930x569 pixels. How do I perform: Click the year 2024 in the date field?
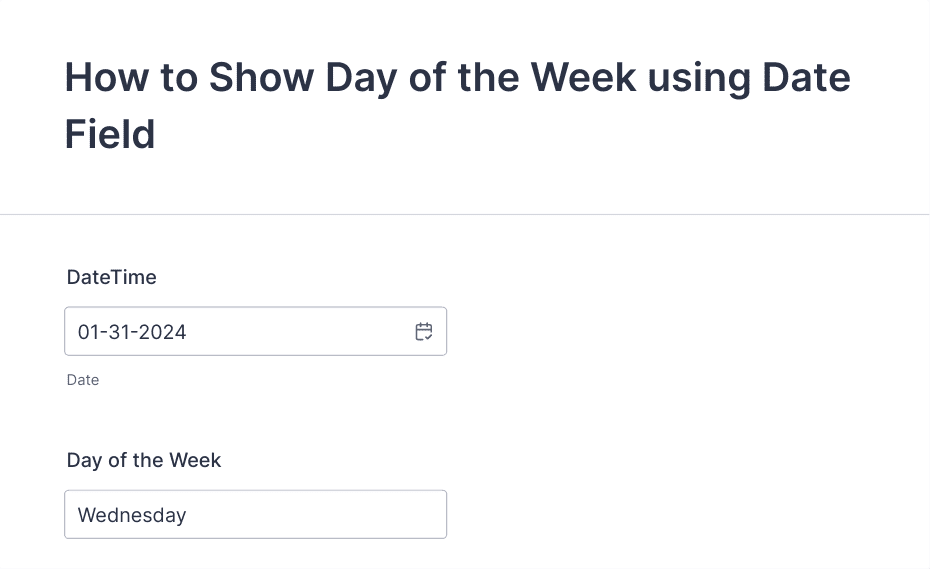point(163,332)
